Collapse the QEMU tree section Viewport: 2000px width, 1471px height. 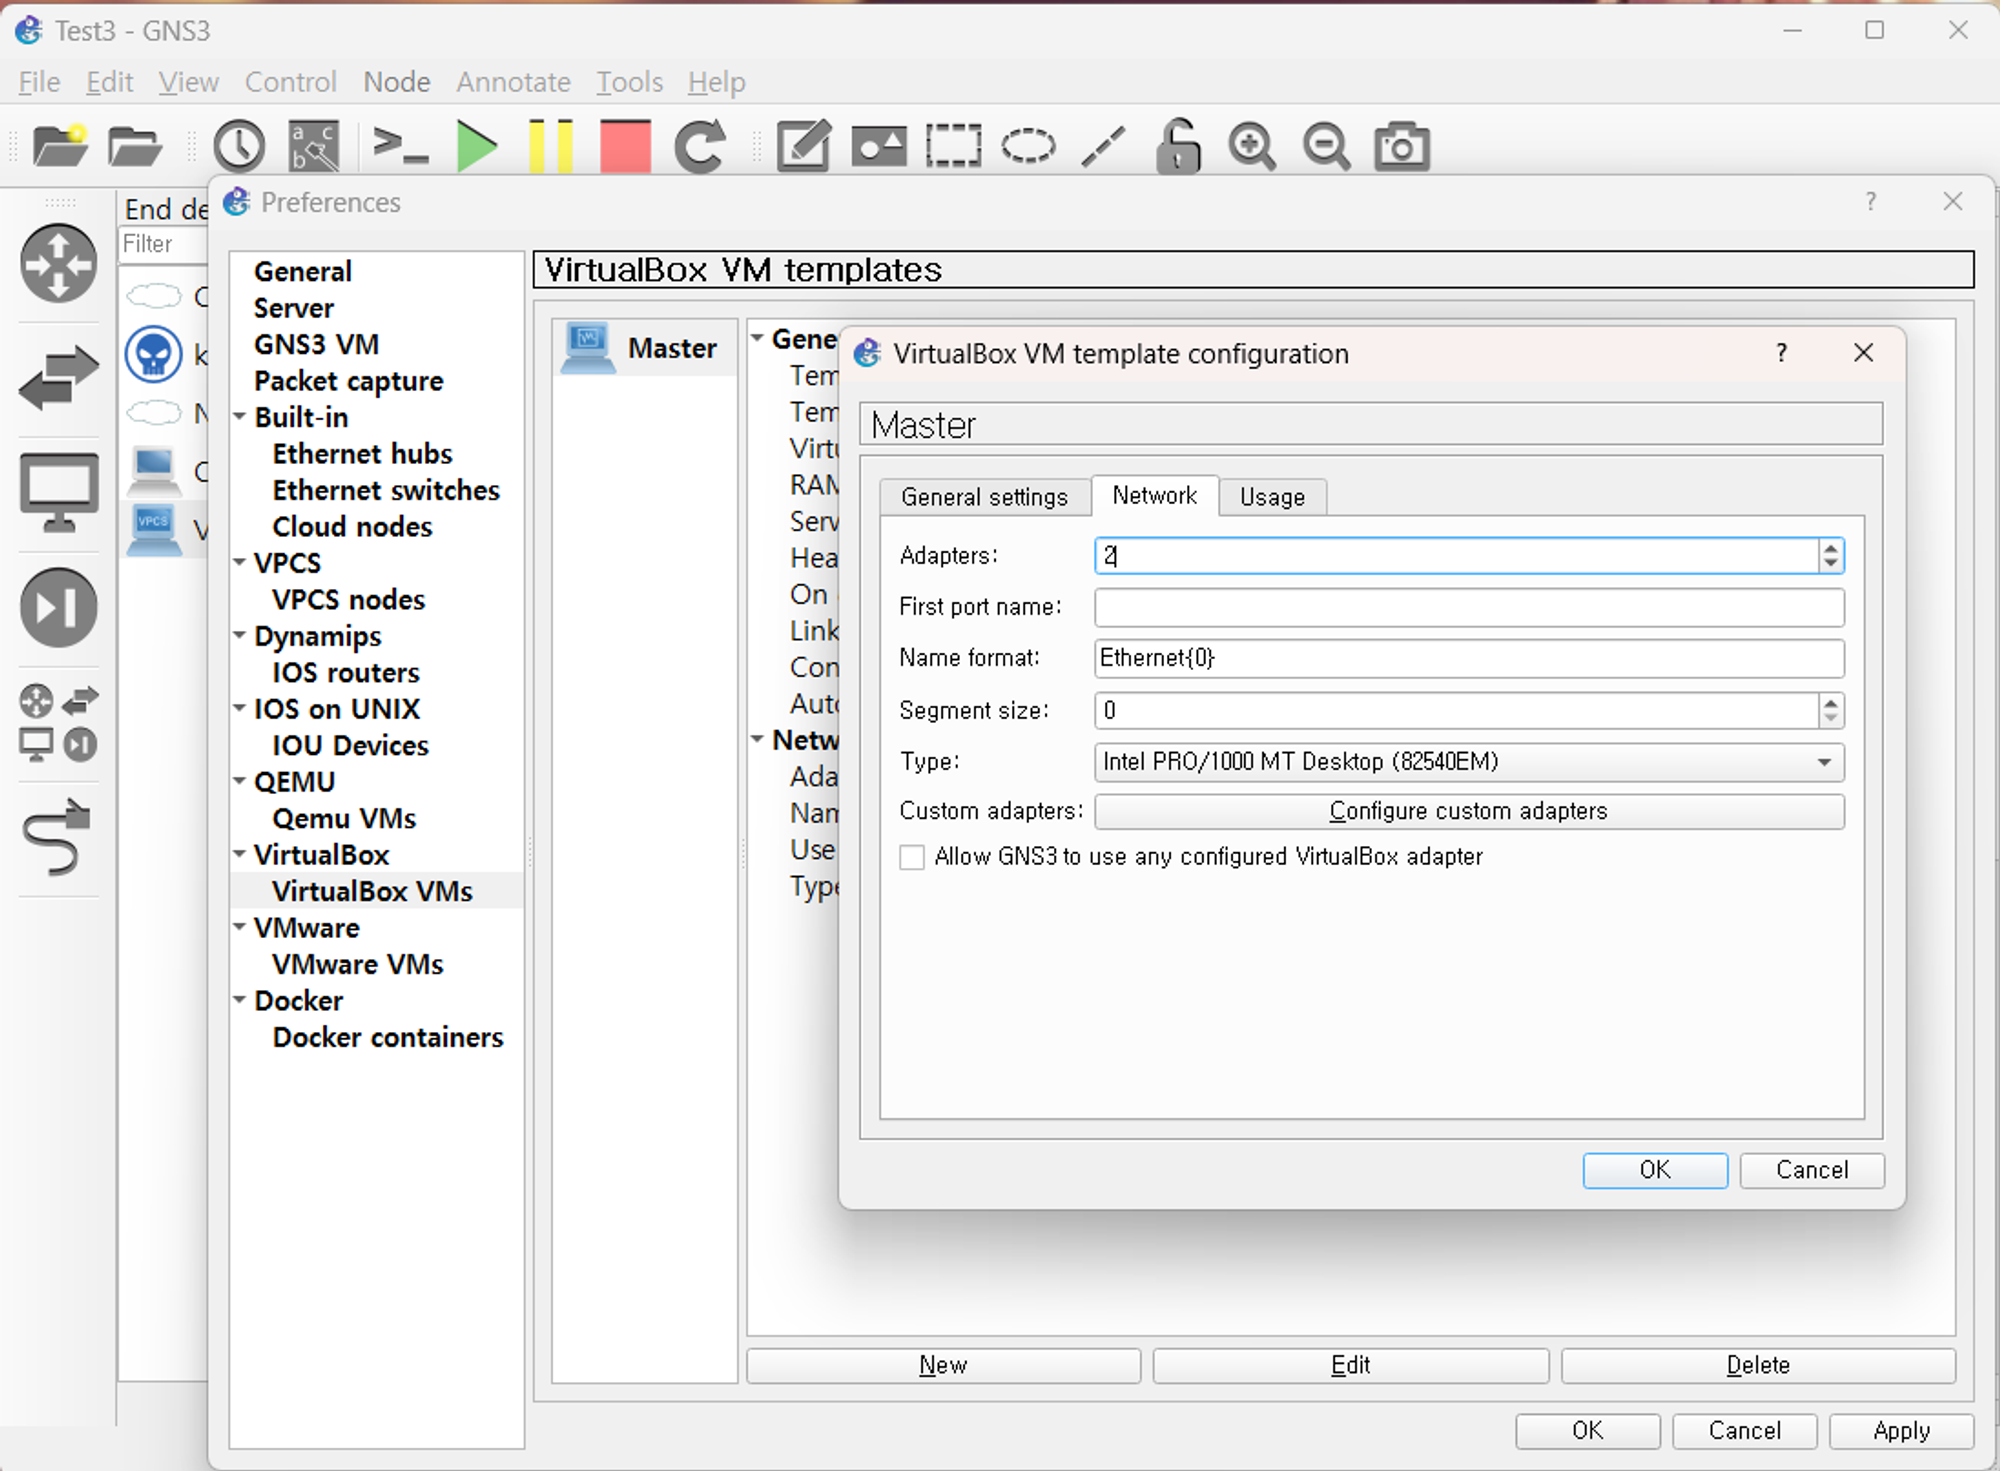(x=240, y=781)
